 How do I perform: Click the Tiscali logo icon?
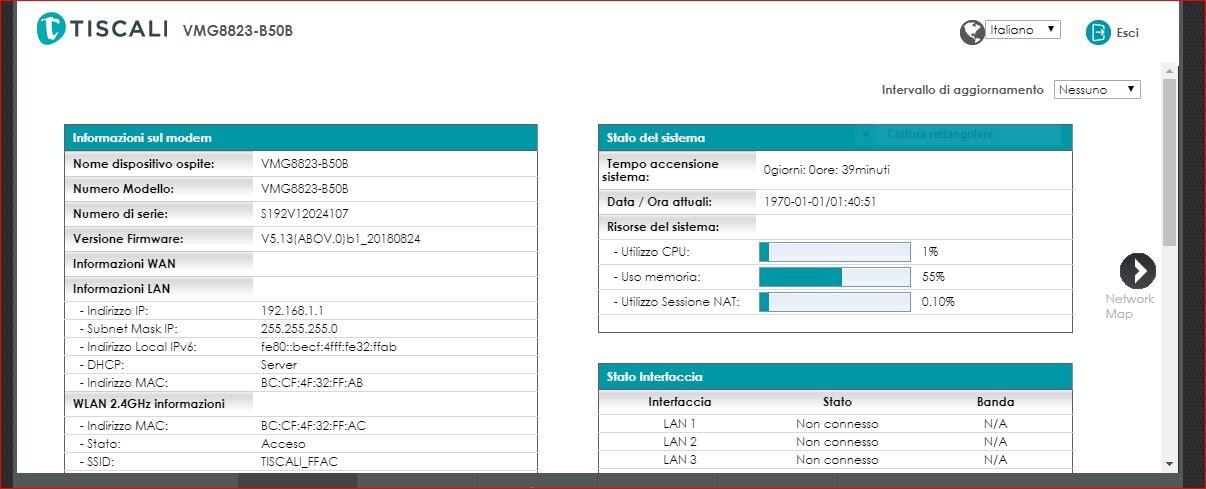tap(50, 30)
